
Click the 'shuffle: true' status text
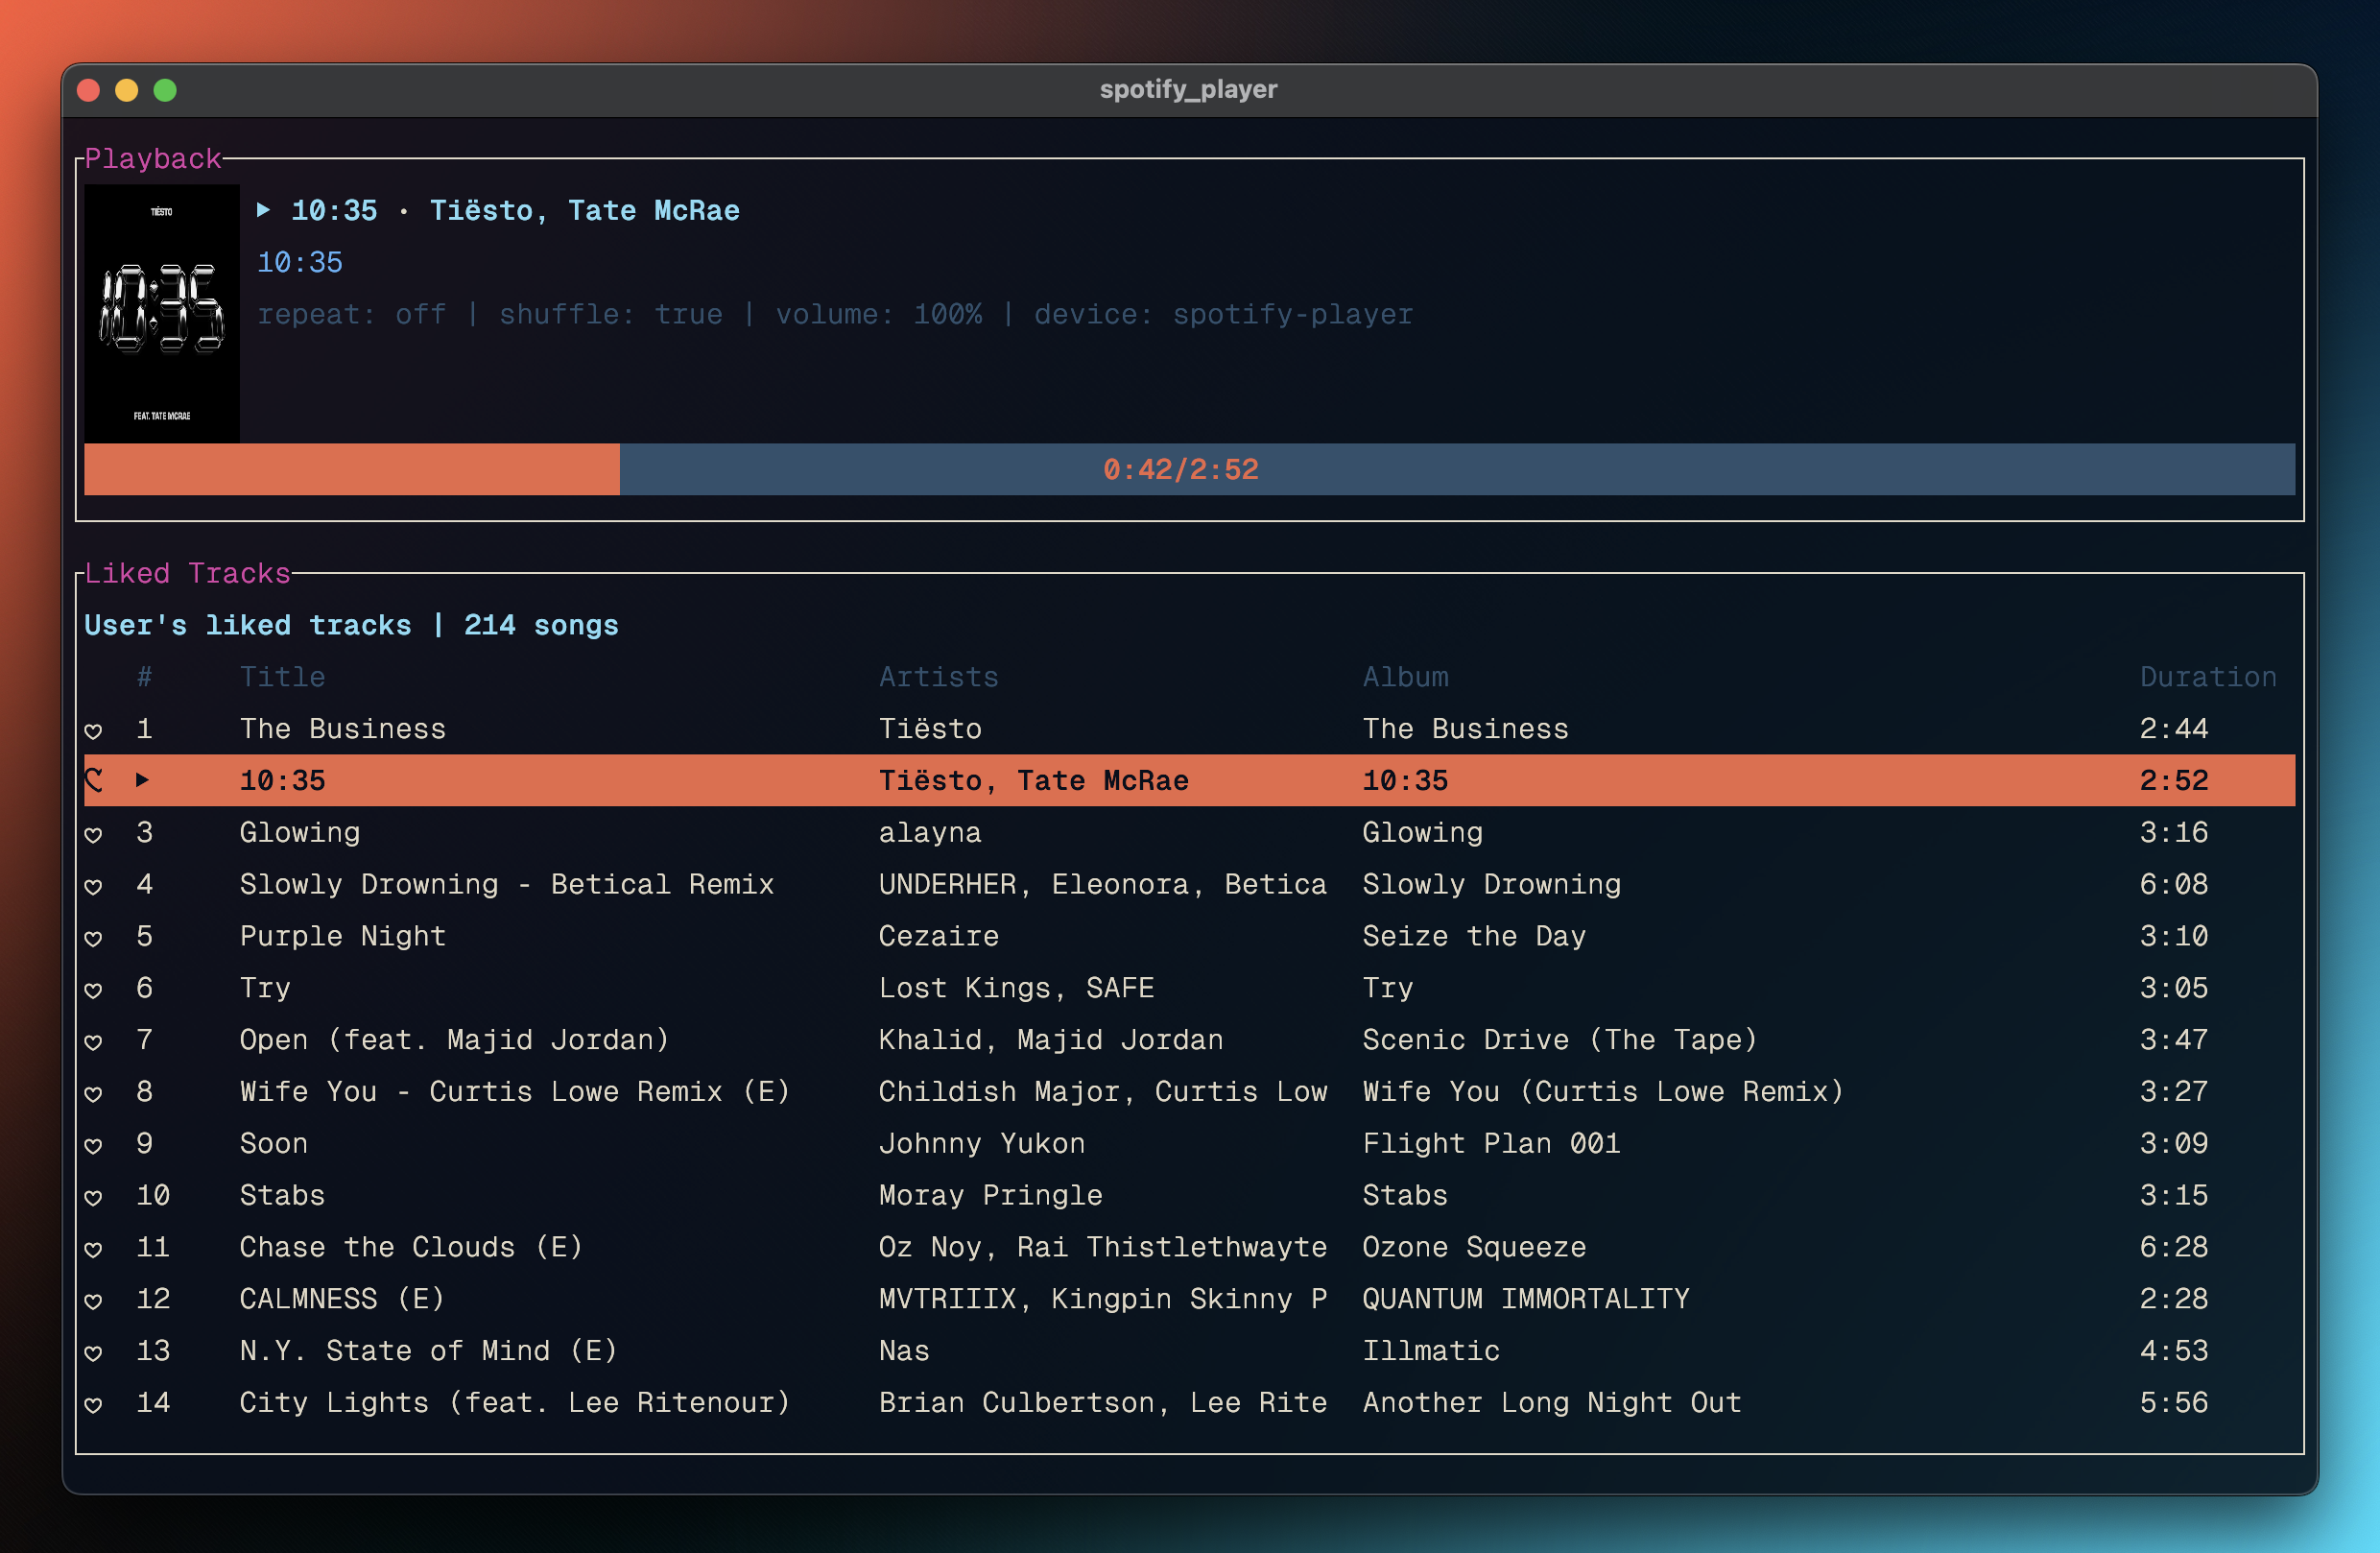point(610,314)
